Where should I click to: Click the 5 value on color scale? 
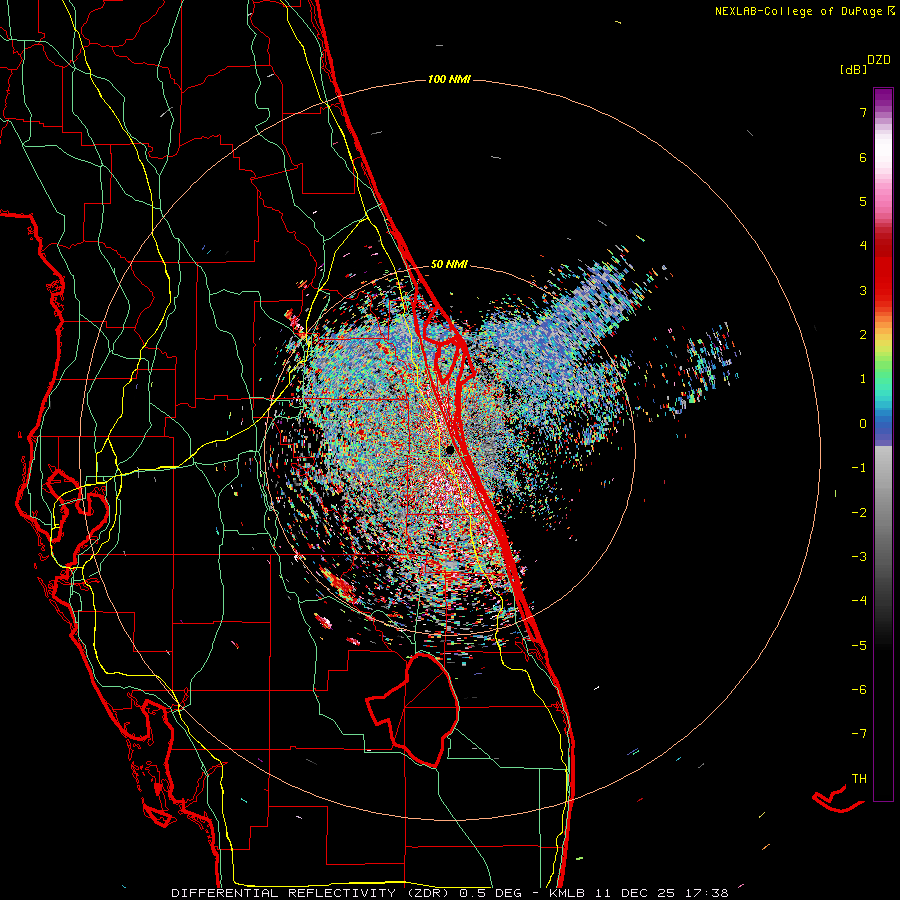pos(863,201)
